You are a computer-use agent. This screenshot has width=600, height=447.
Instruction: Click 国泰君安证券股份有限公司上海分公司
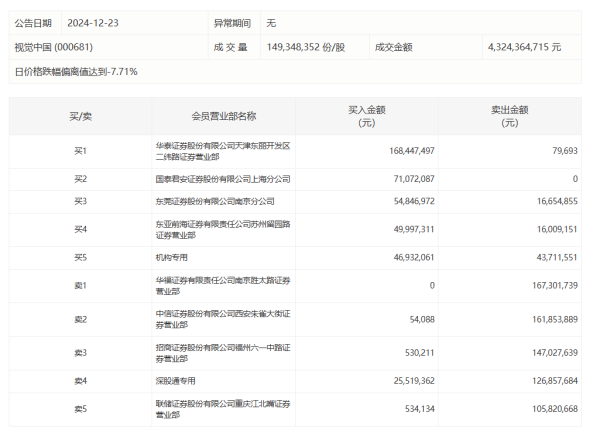[x=223, y=179]
